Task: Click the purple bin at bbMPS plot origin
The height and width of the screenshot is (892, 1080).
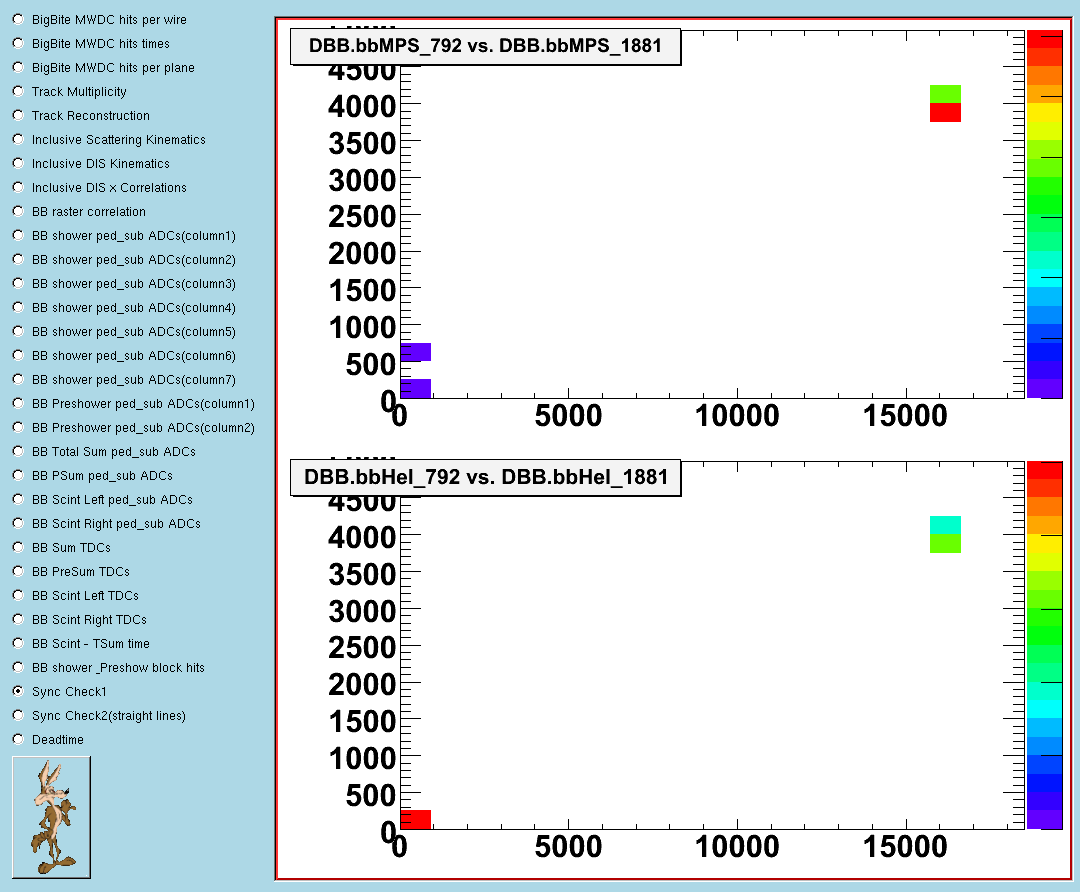Action: (x=415, y=388)
